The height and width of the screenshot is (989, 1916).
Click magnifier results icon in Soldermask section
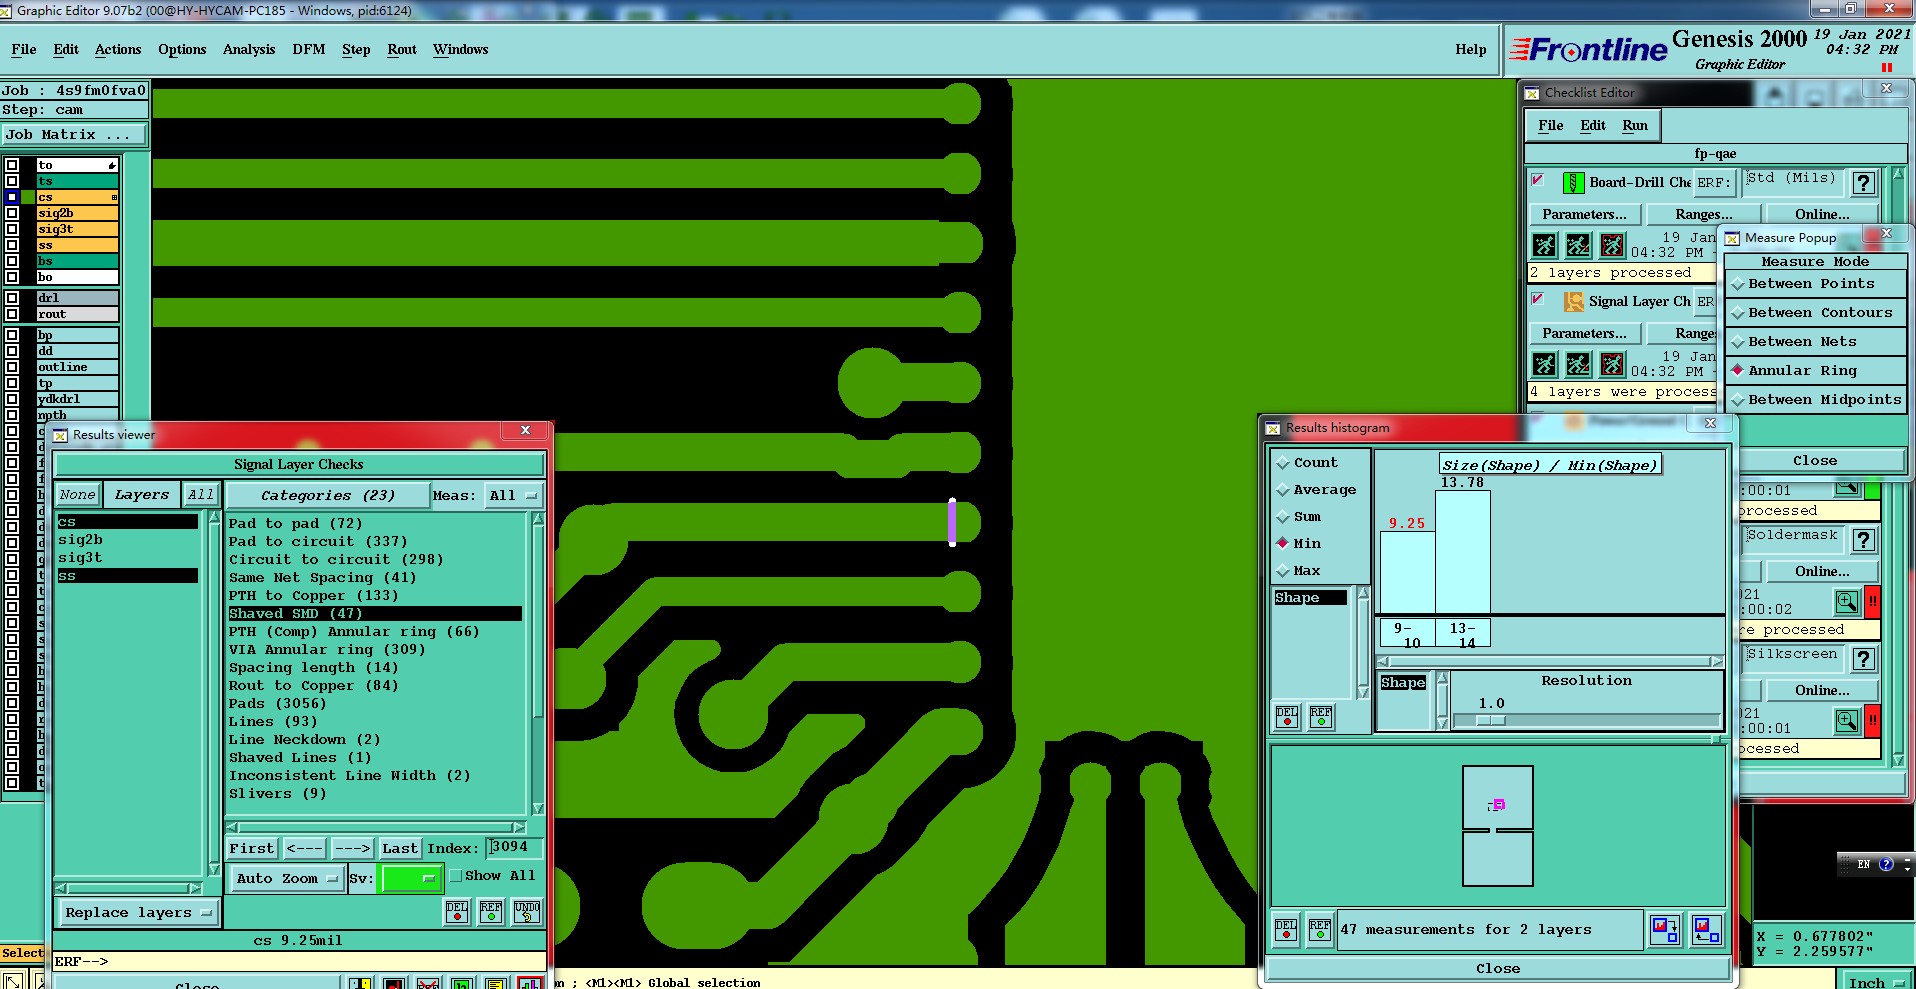[x=1846, y=602]
